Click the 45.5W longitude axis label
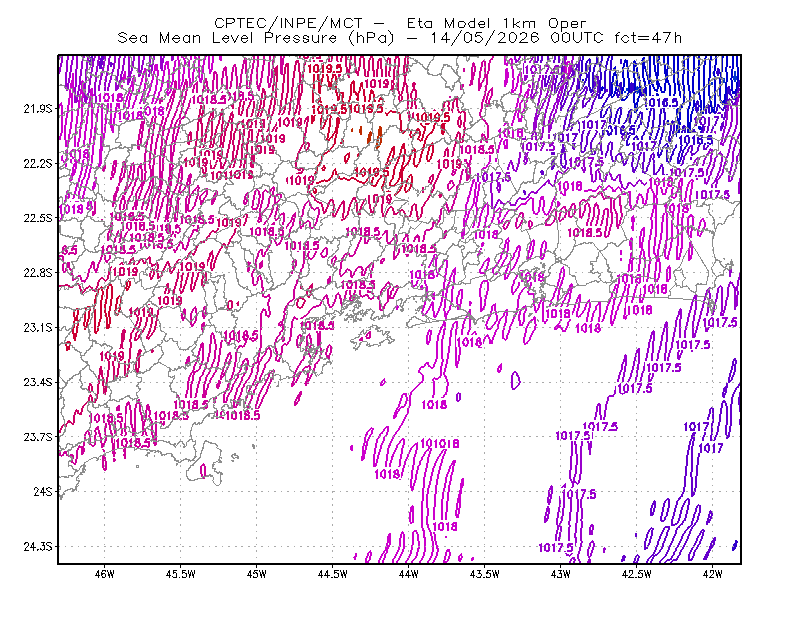Image resolution: width=800 pixels, height=618 pixels. (181, 574)
